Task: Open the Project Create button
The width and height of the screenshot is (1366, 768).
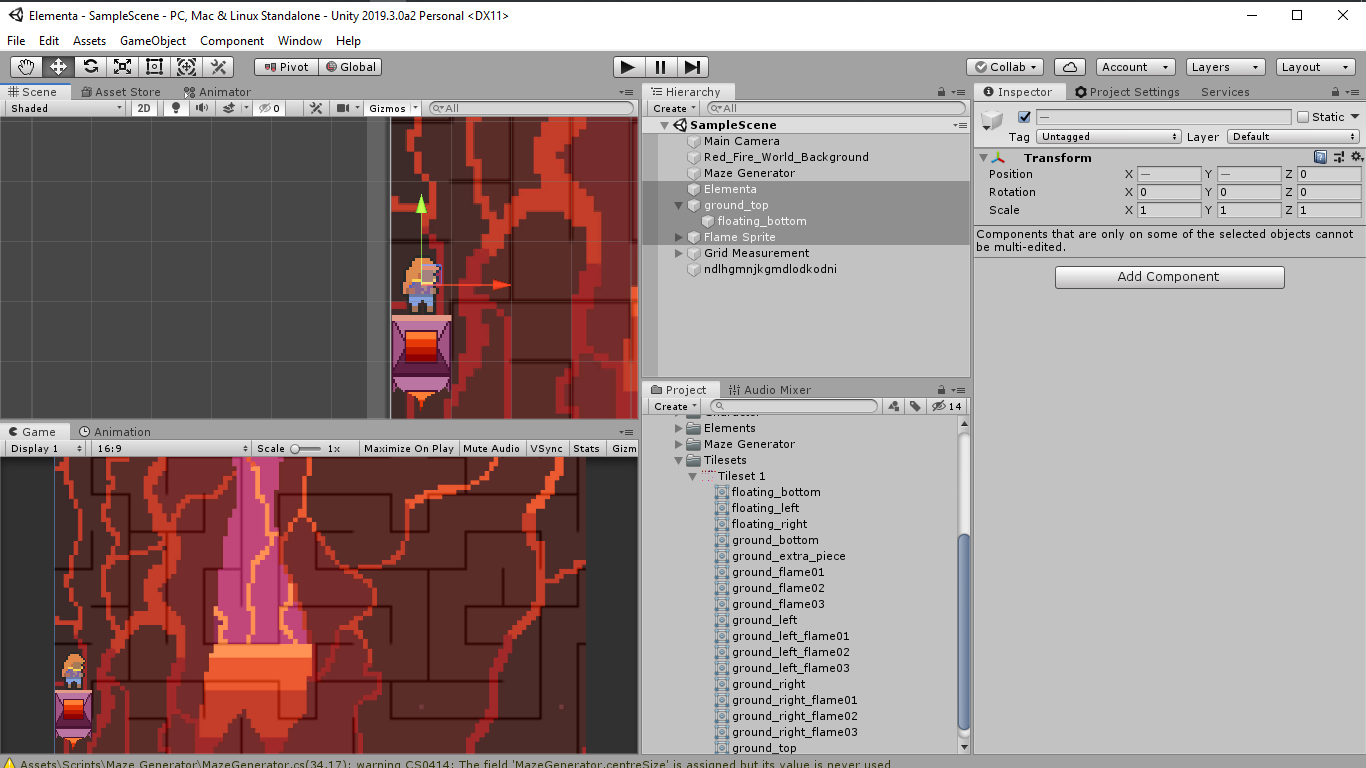Action: coord(674,406)
